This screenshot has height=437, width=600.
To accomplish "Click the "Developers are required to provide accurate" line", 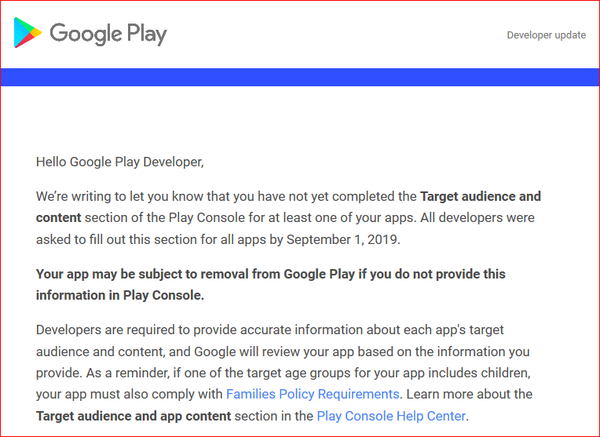I will pyautogui.click(x=270, y=330).
